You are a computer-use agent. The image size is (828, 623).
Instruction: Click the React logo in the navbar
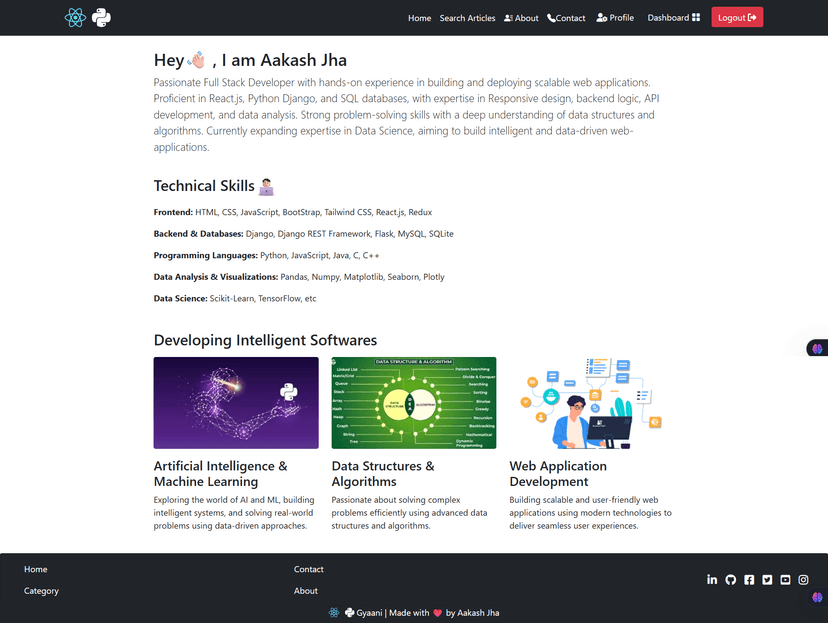(75, 17)
